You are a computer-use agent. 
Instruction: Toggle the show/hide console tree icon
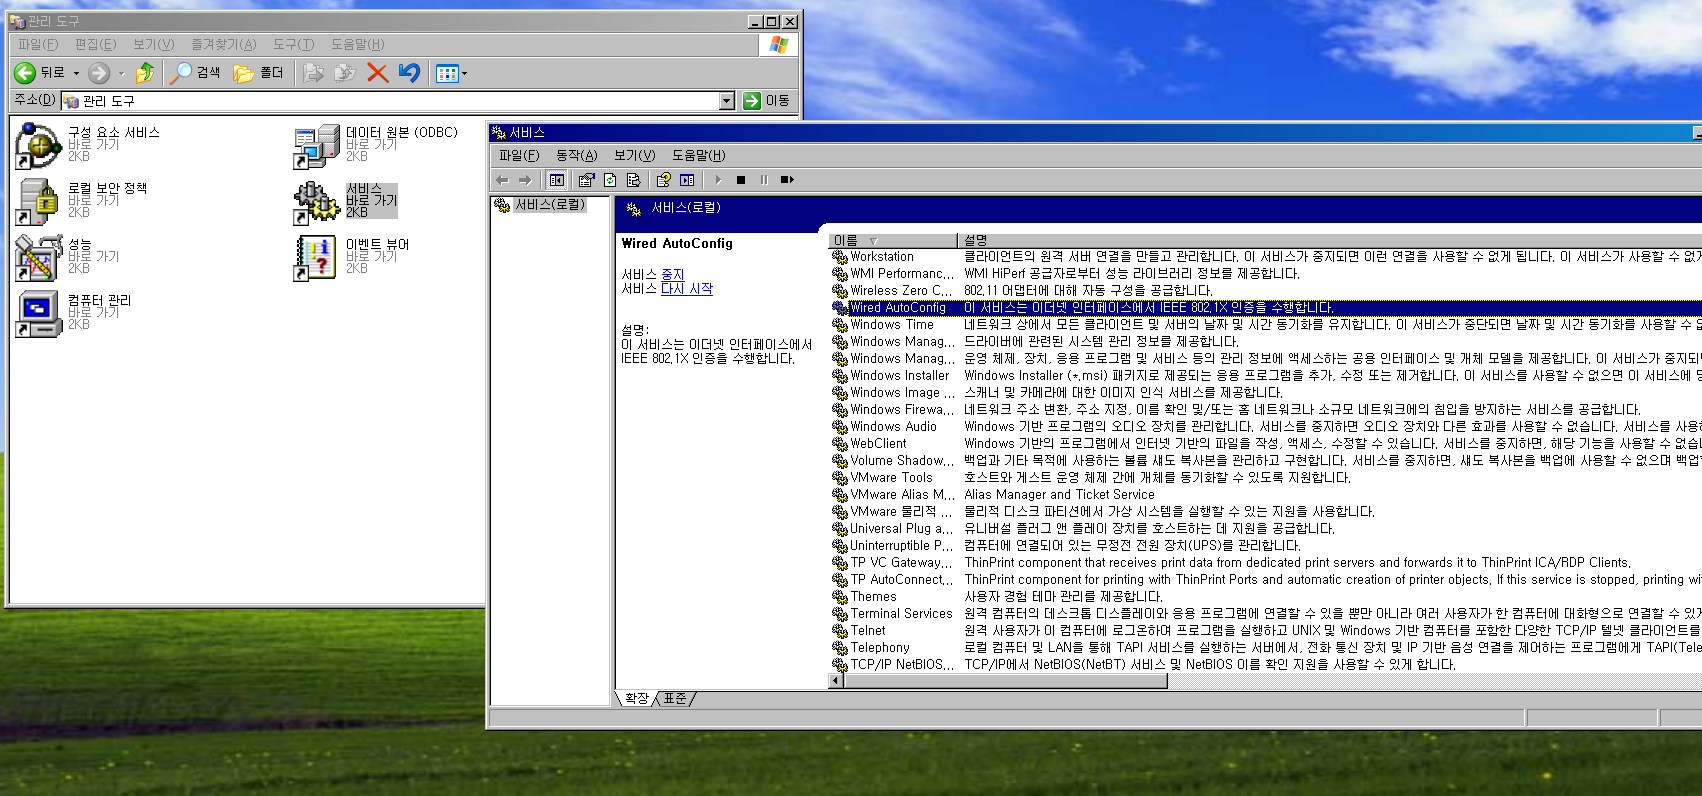point(557,180)
